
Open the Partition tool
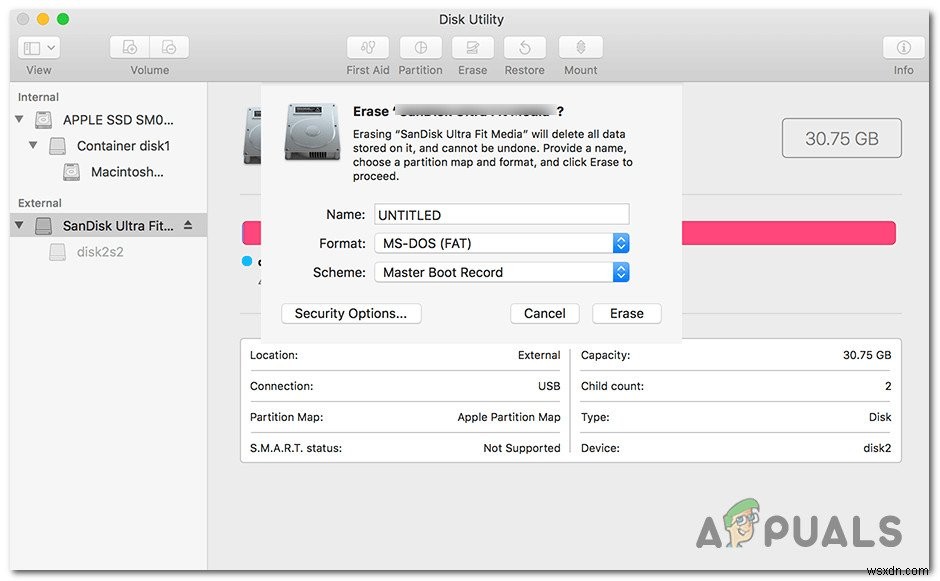pyautogui.click(x=420, y=47)
